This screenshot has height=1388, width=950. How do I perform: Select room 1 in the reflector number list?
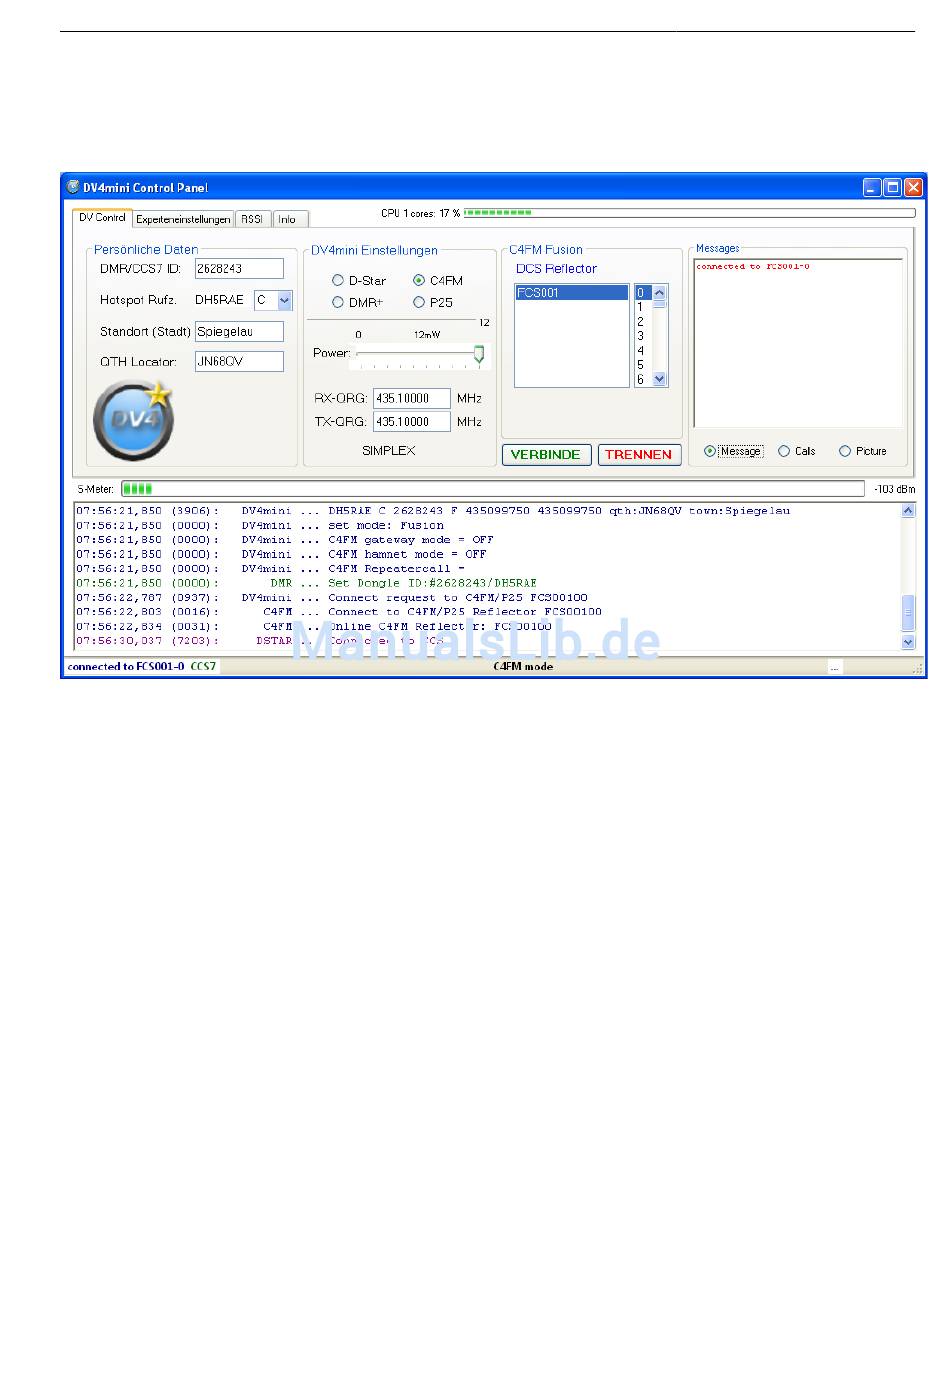tap(642, 307)
